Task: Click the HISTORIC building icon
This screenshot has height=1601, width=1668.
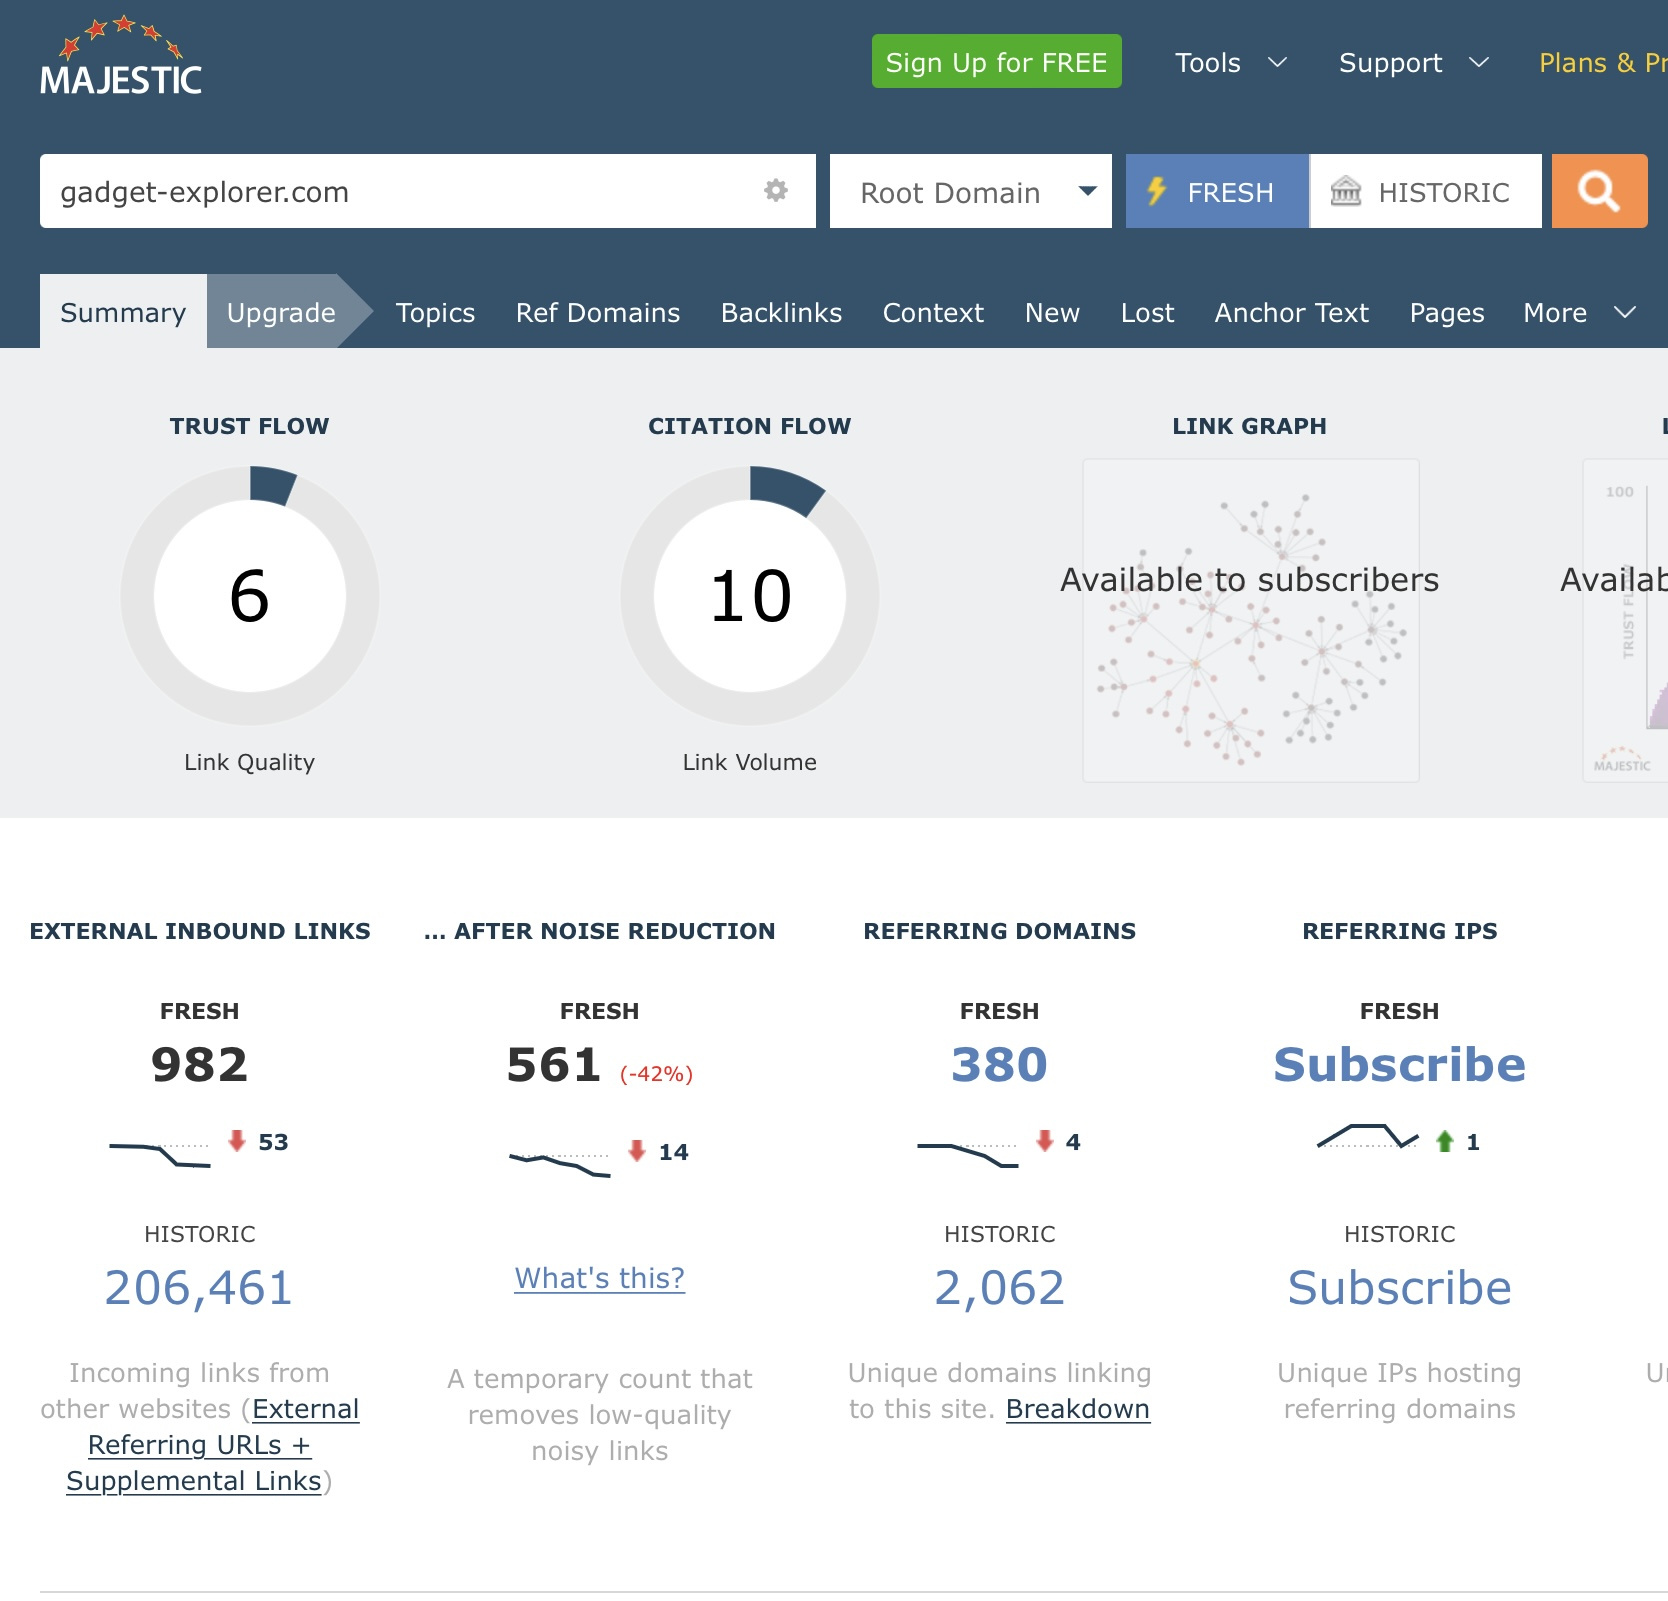Action: tap(1346, 191)
